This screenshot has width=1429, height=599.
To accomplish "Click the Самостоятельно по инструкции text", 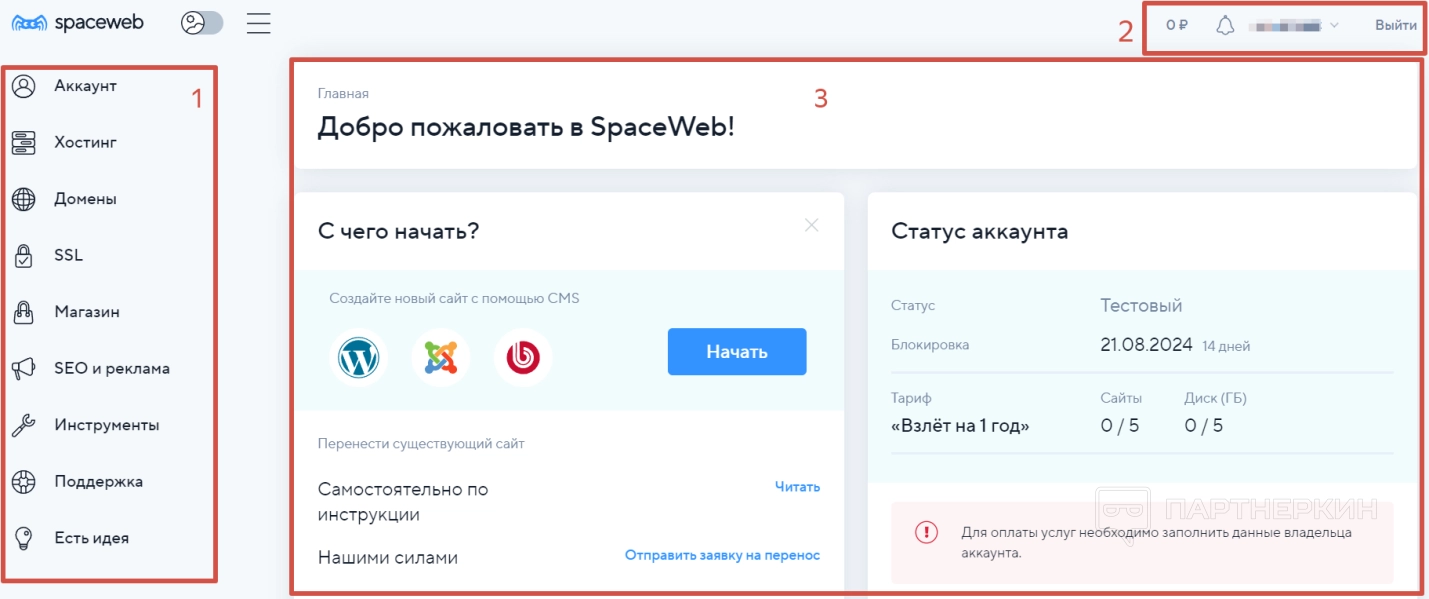I will [403, 502].
